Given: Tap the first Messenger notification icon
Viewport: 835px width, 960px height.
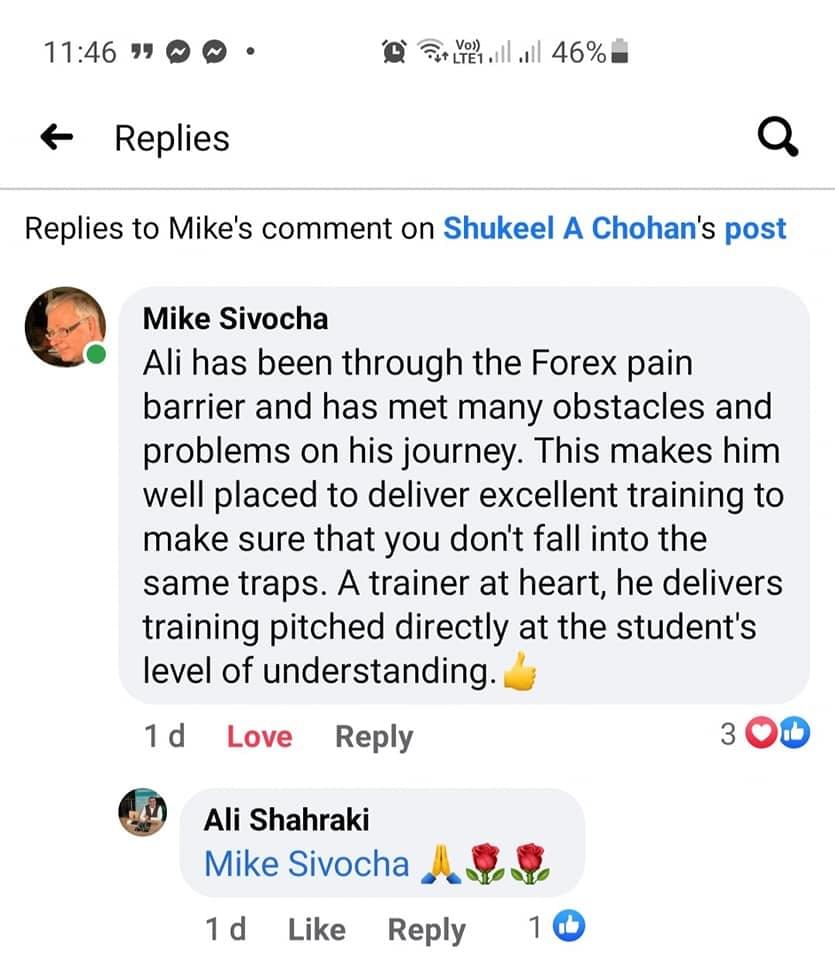Looking at the screenshot, I should tap(178, 52).
